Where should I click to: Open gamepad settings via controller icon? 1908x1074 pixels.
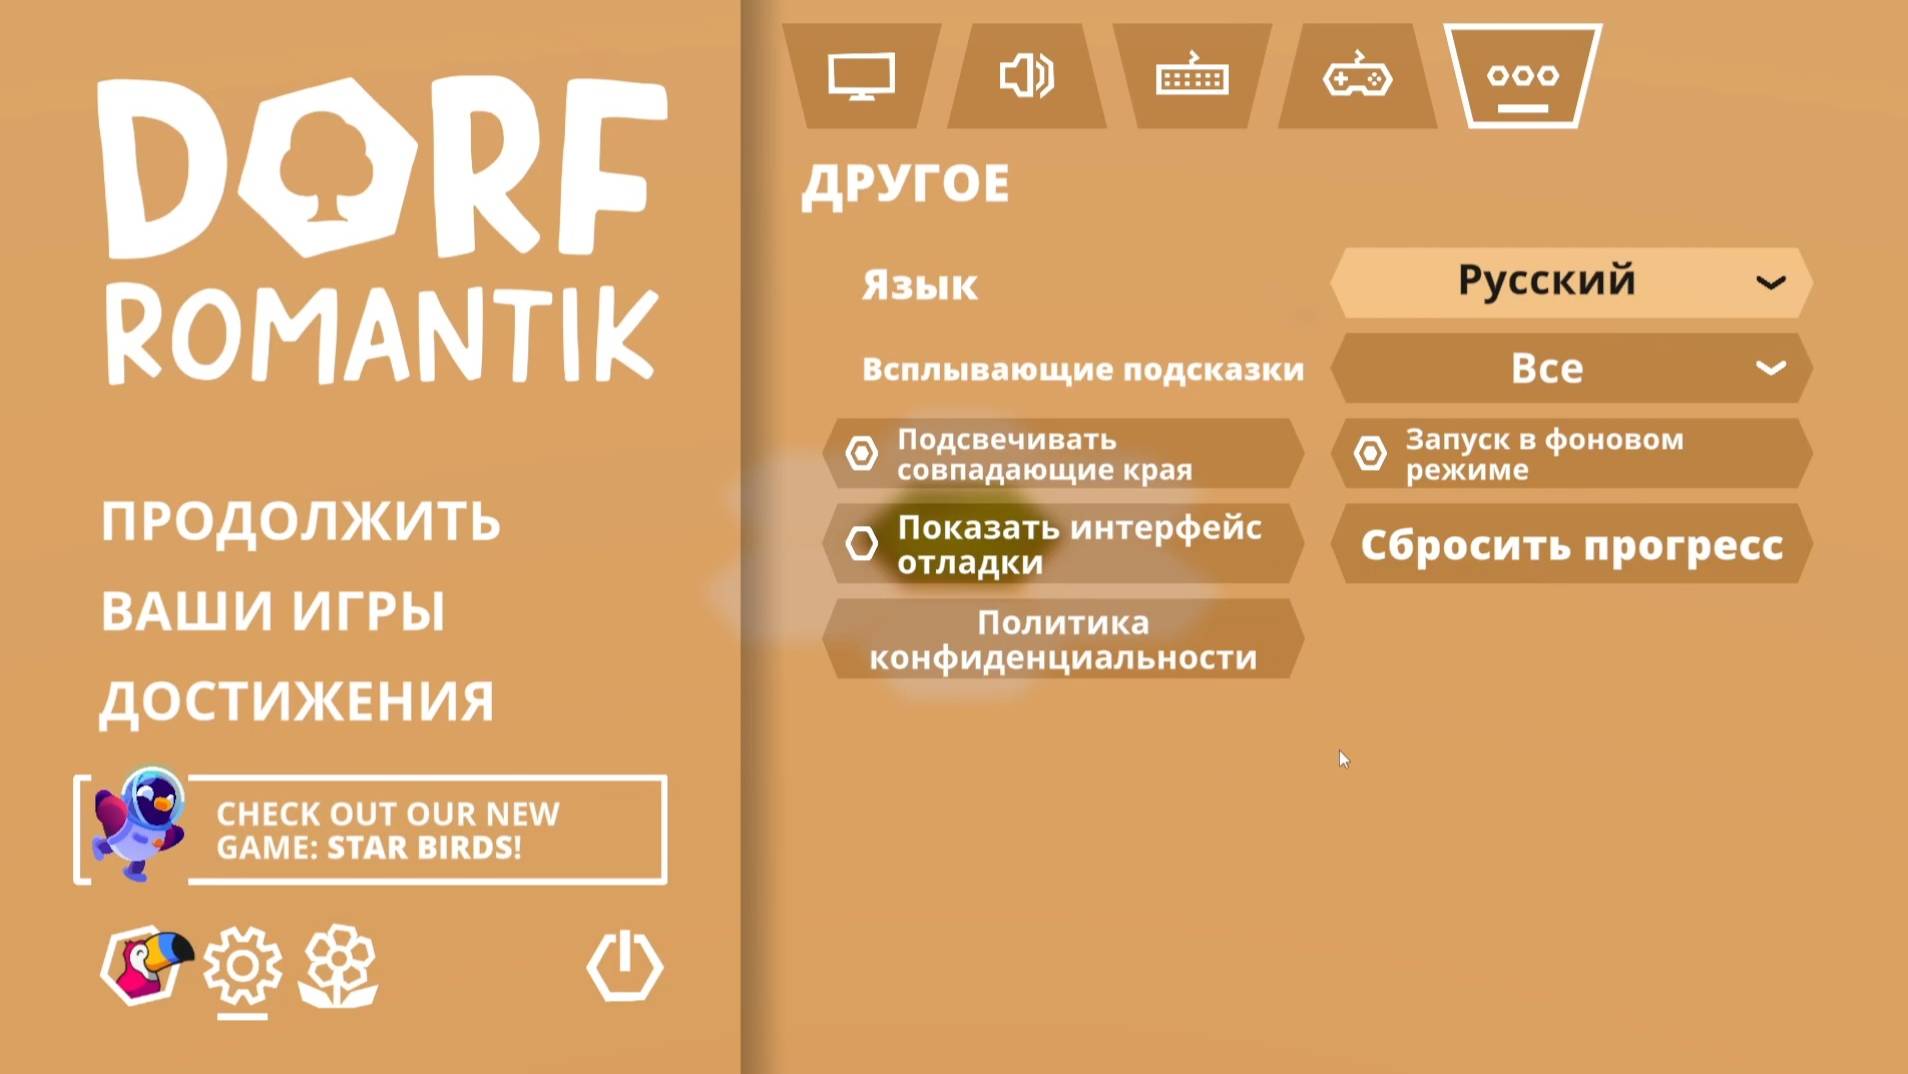(x=1357, y=75)
